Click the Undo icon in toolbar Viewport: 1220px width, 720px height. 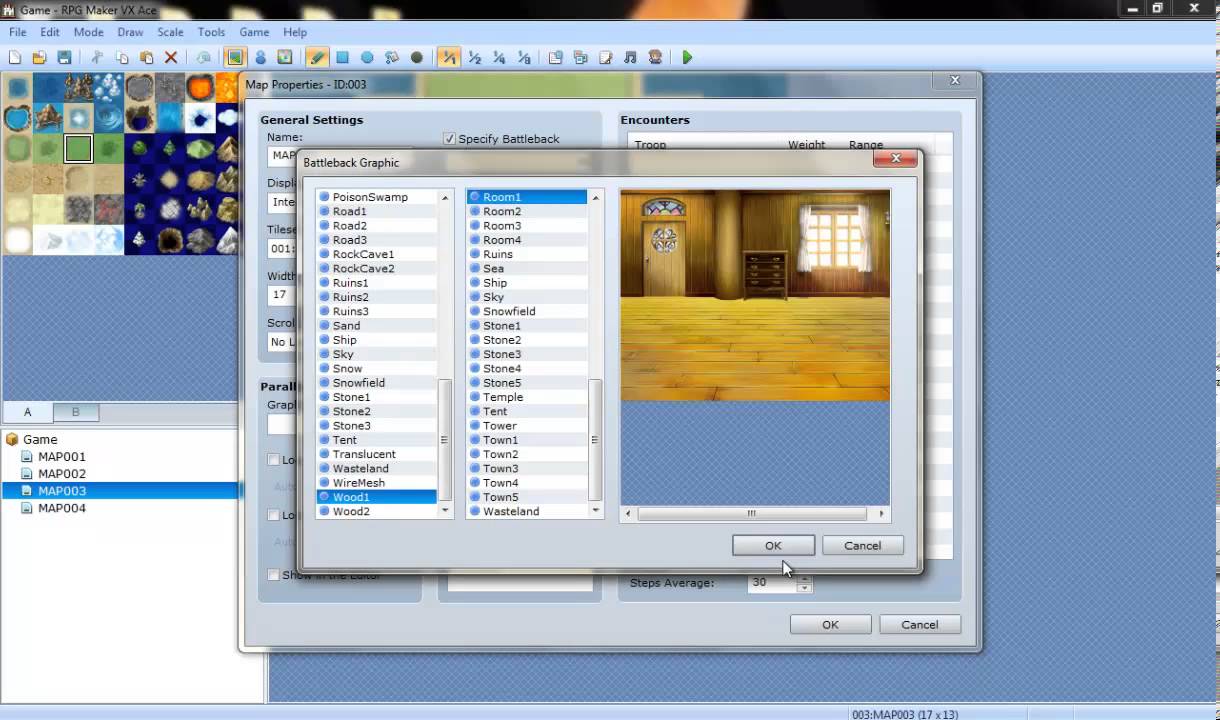pos(203,58)
